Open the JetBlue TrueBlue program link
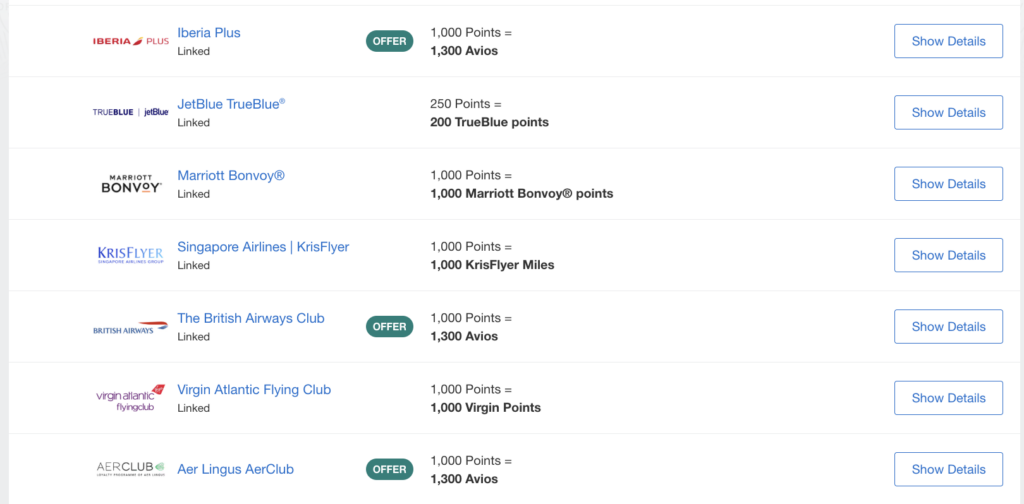This screenshot has height=504, width=1024. tap(231, 104)
